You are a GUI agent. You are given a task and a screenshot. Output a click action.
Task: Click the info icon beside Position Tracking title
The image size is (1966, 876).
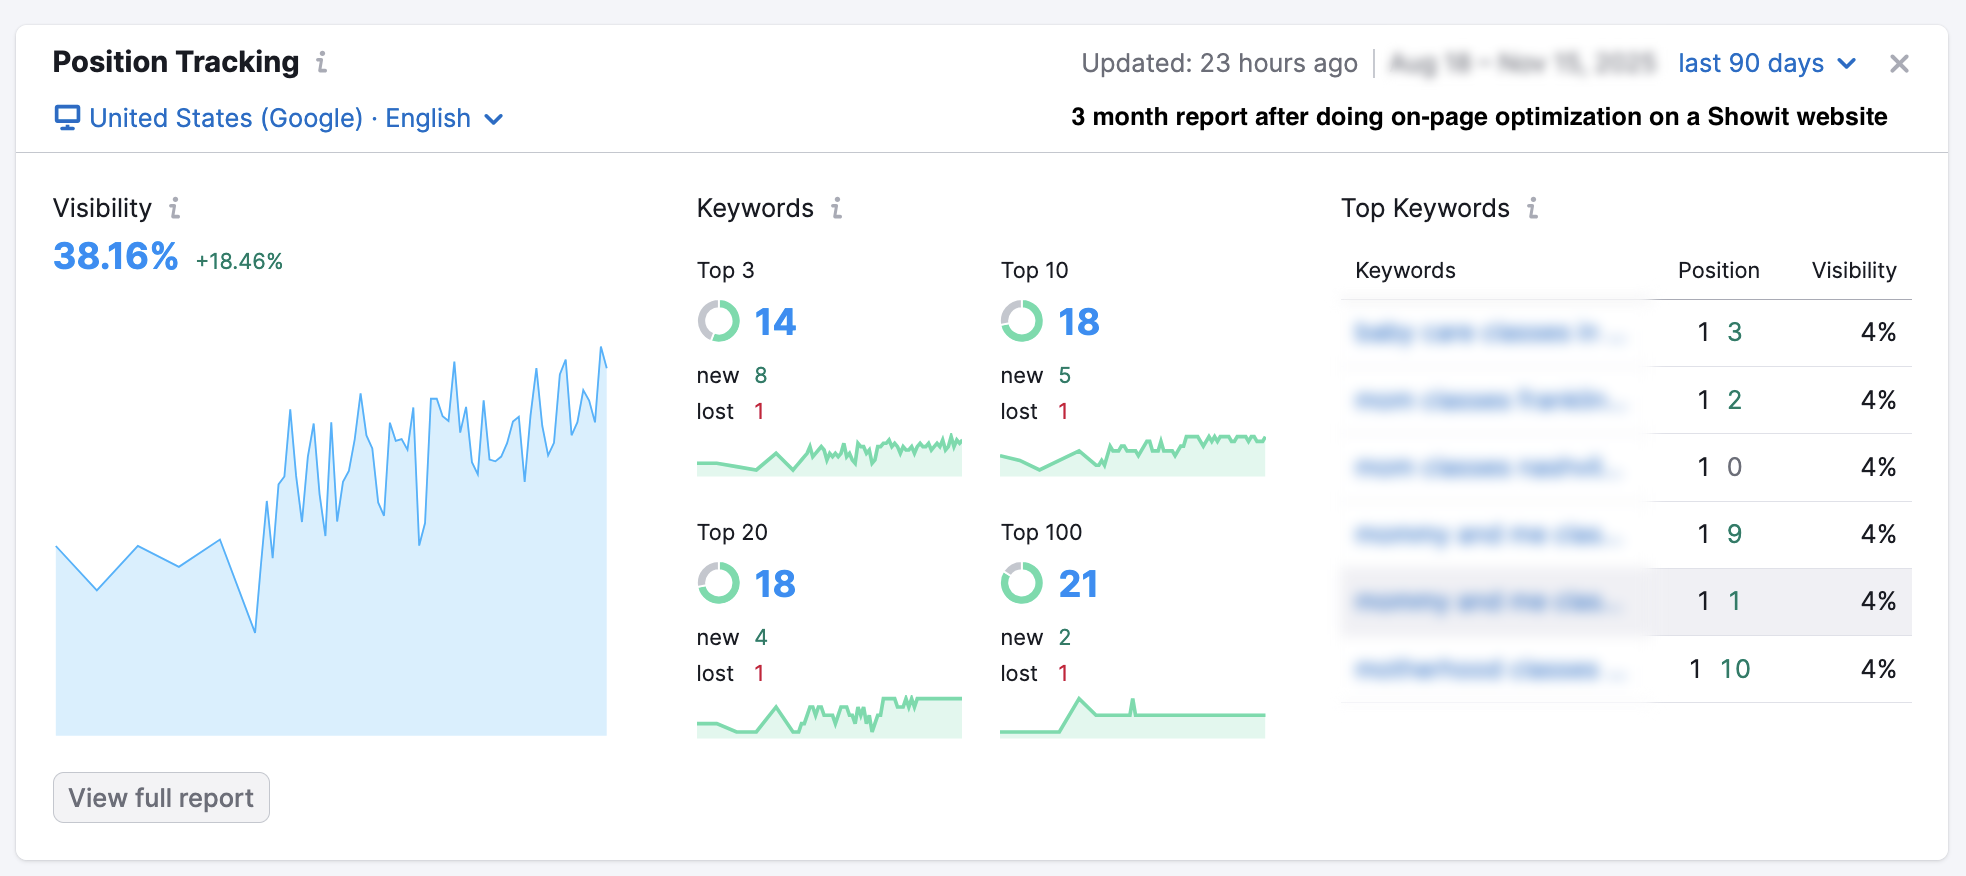click(322, 62)
